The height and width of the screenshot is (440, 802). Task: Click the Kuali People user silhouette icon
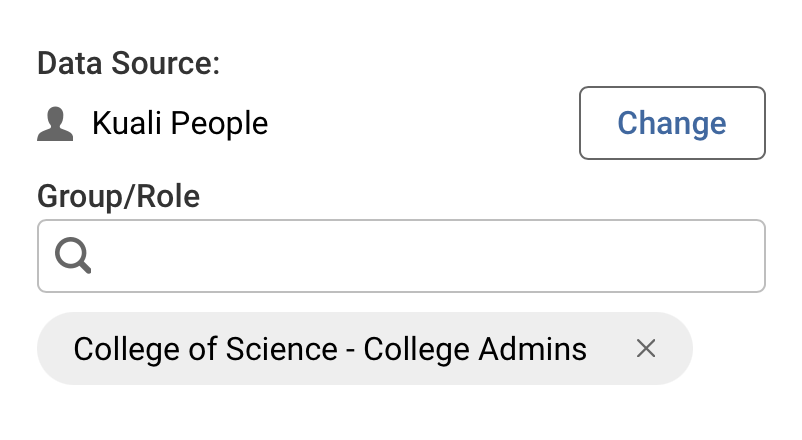coord(55,124)
